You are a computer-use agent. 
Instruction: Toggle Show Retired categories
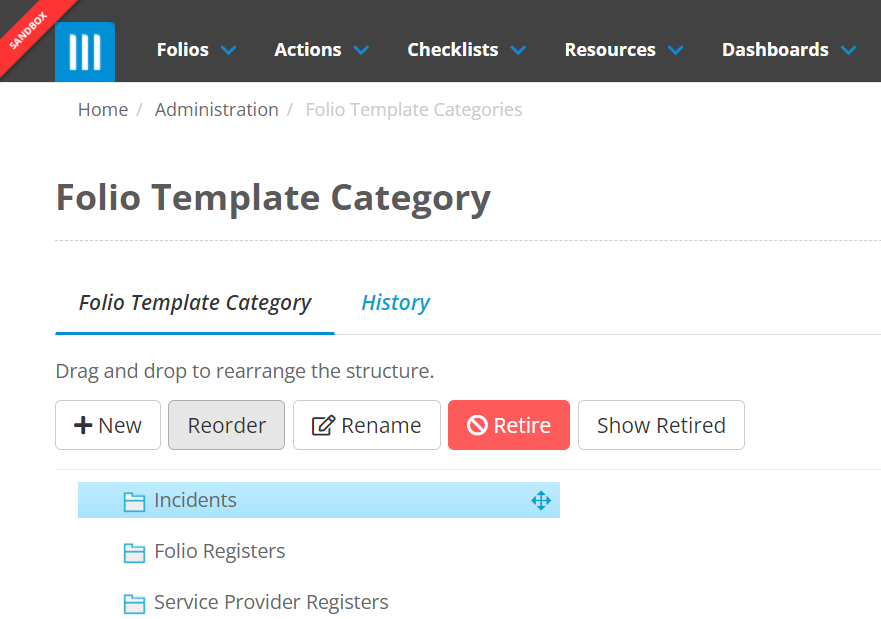click(661, 426)
